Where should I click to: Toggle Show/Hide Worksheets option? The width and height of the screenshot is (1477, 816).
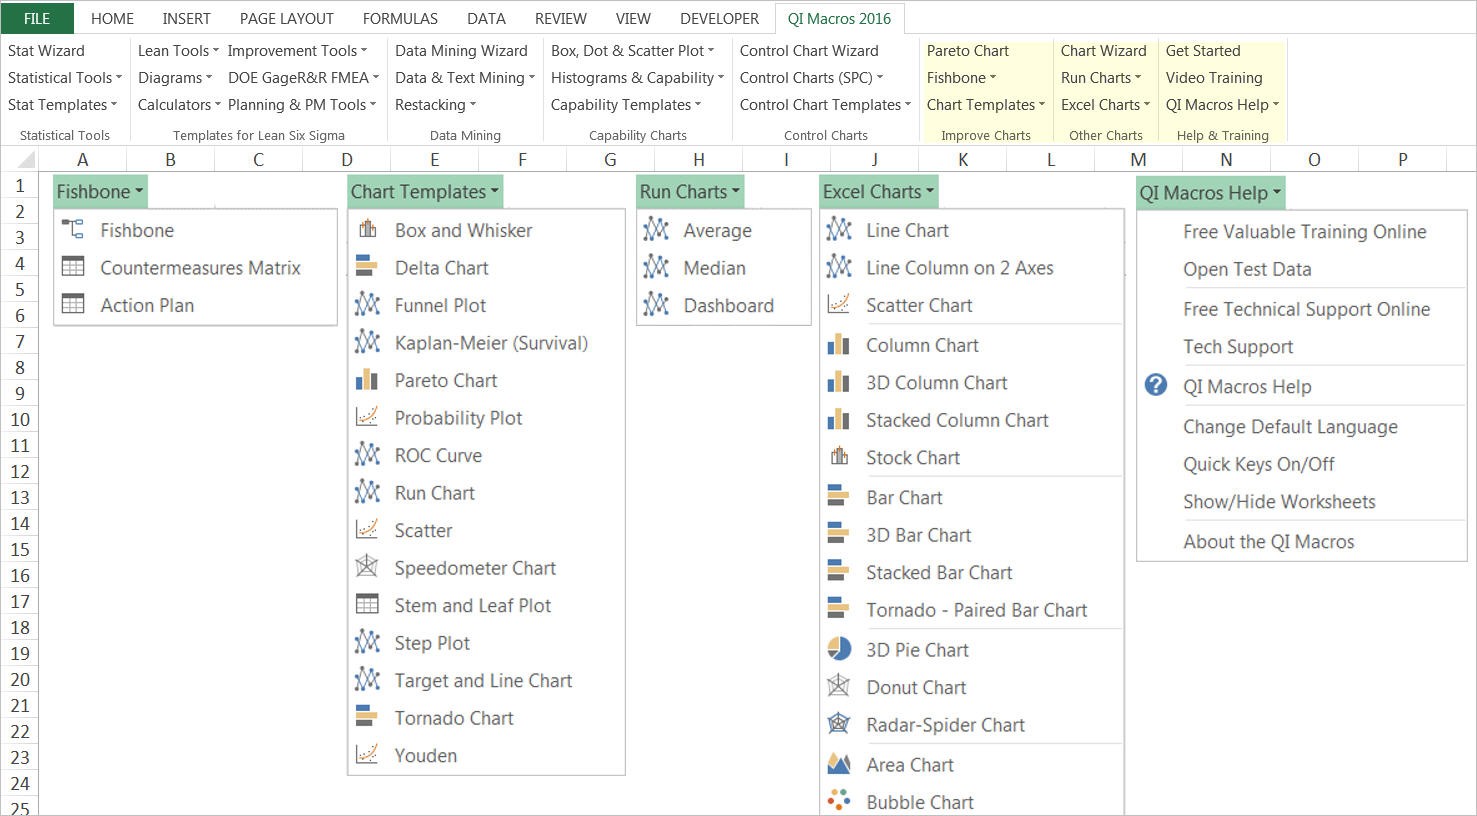coord(1279,502)
